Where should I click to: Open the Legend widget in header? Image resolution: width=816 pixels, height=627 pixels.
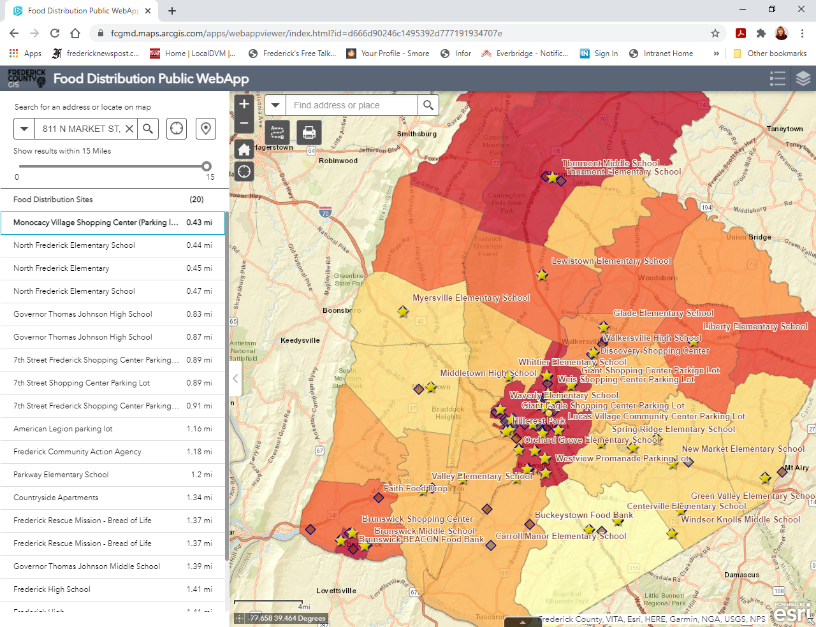[777, 79]
